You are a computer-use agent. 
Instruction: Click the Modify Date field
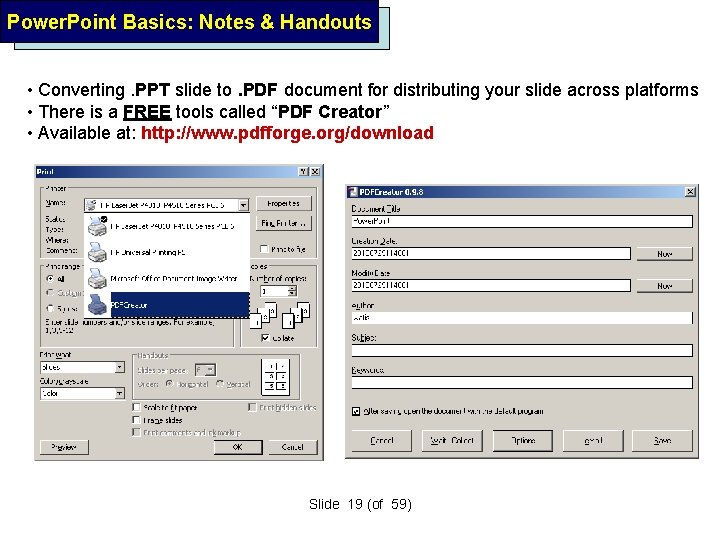click(491, 286)
